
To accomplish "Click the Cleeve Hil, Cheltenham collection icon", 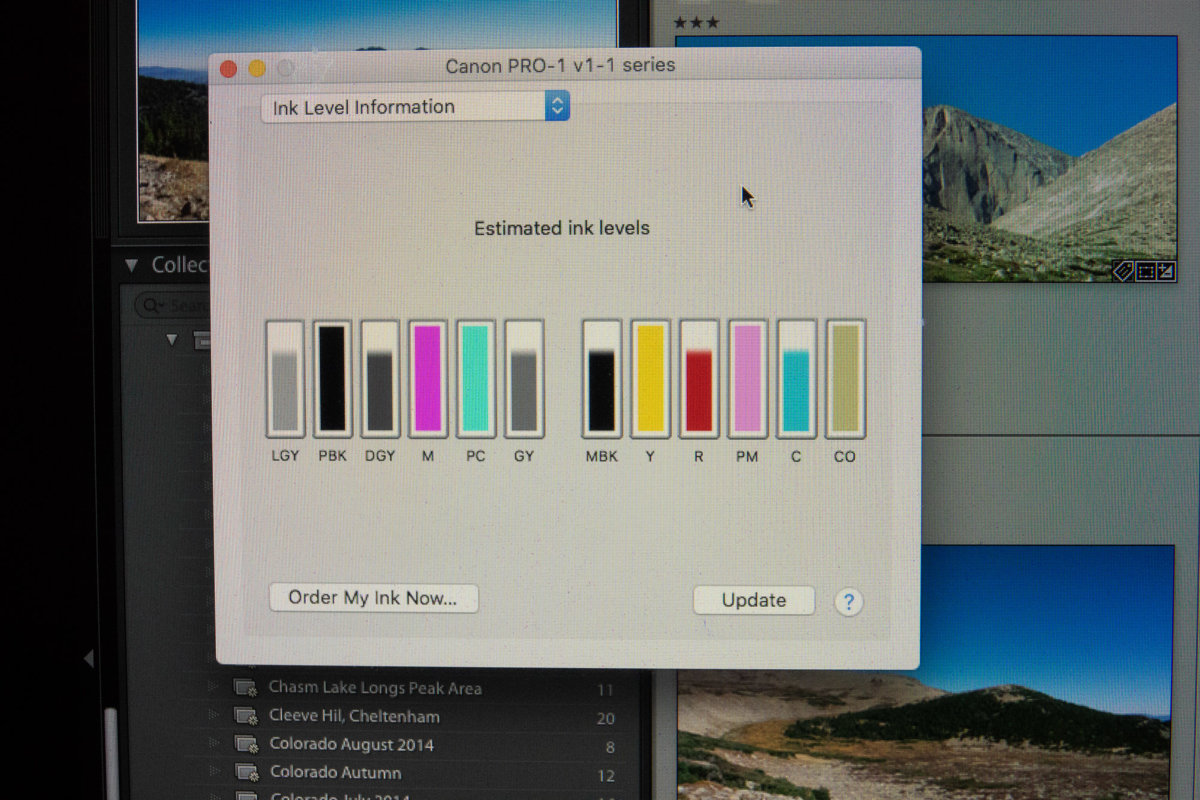I will (x=245, y=717).
